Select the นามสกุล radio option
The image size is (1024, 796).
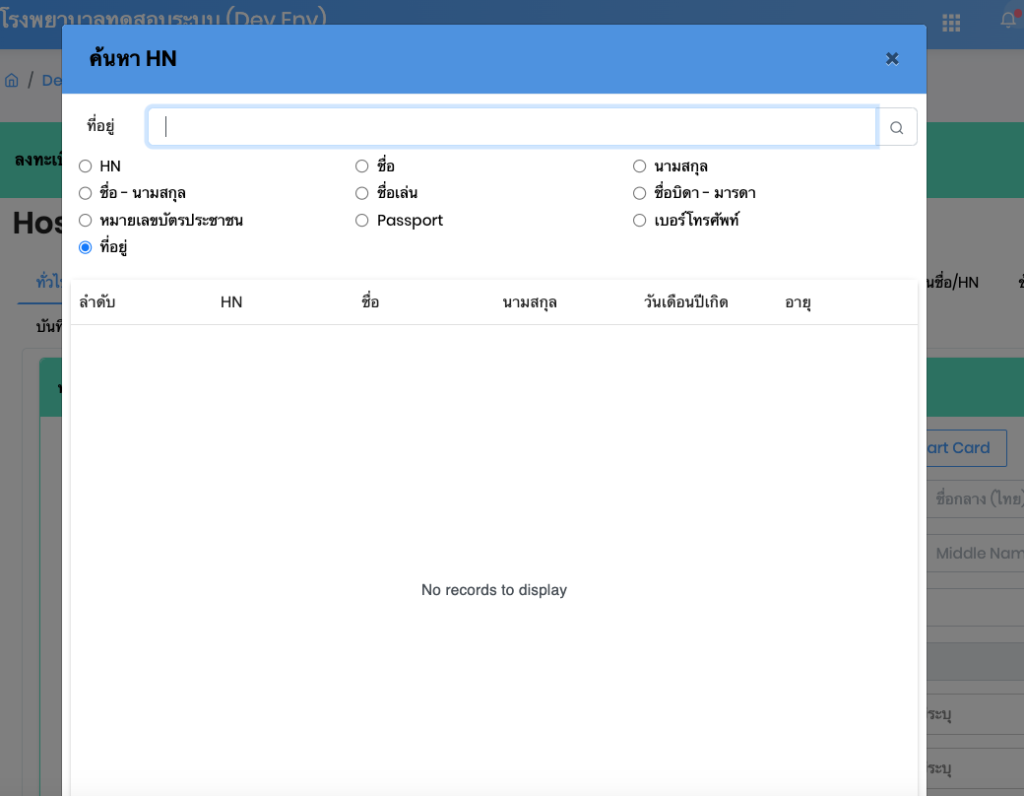640,166
